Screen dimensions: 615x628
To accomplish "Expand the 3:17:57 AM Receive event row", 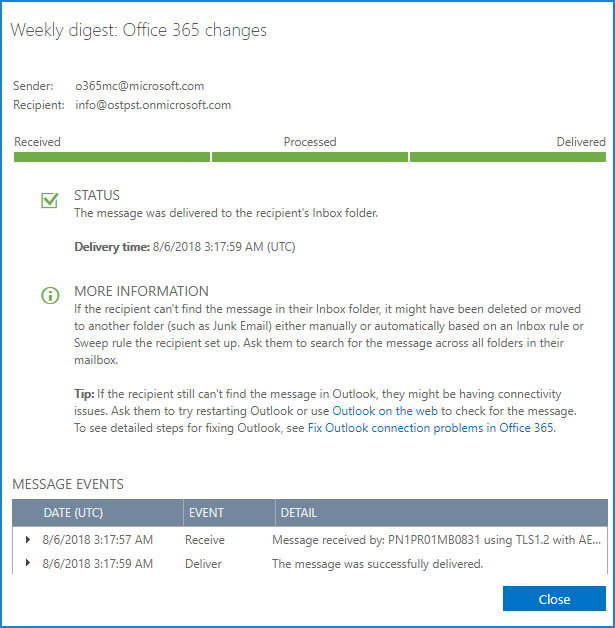I will tap(28, 539).
